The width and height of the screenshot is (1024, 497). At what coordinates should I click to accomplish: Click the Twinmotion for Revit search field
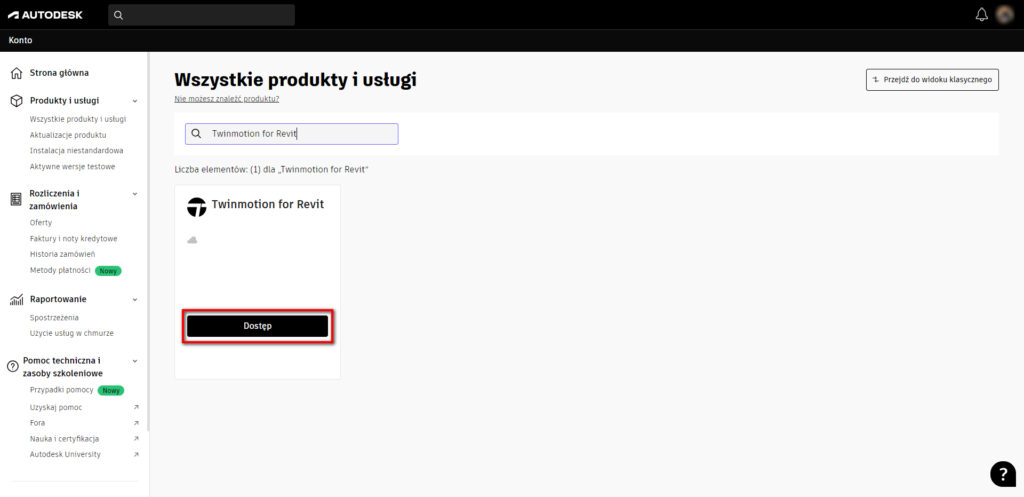(x=291, y=134)
